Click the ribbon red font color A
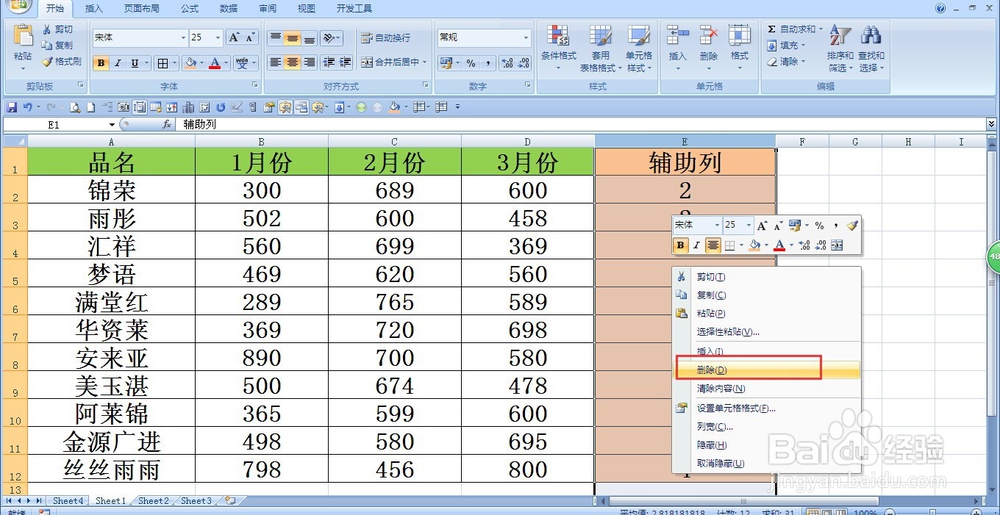 click(214, 63)
